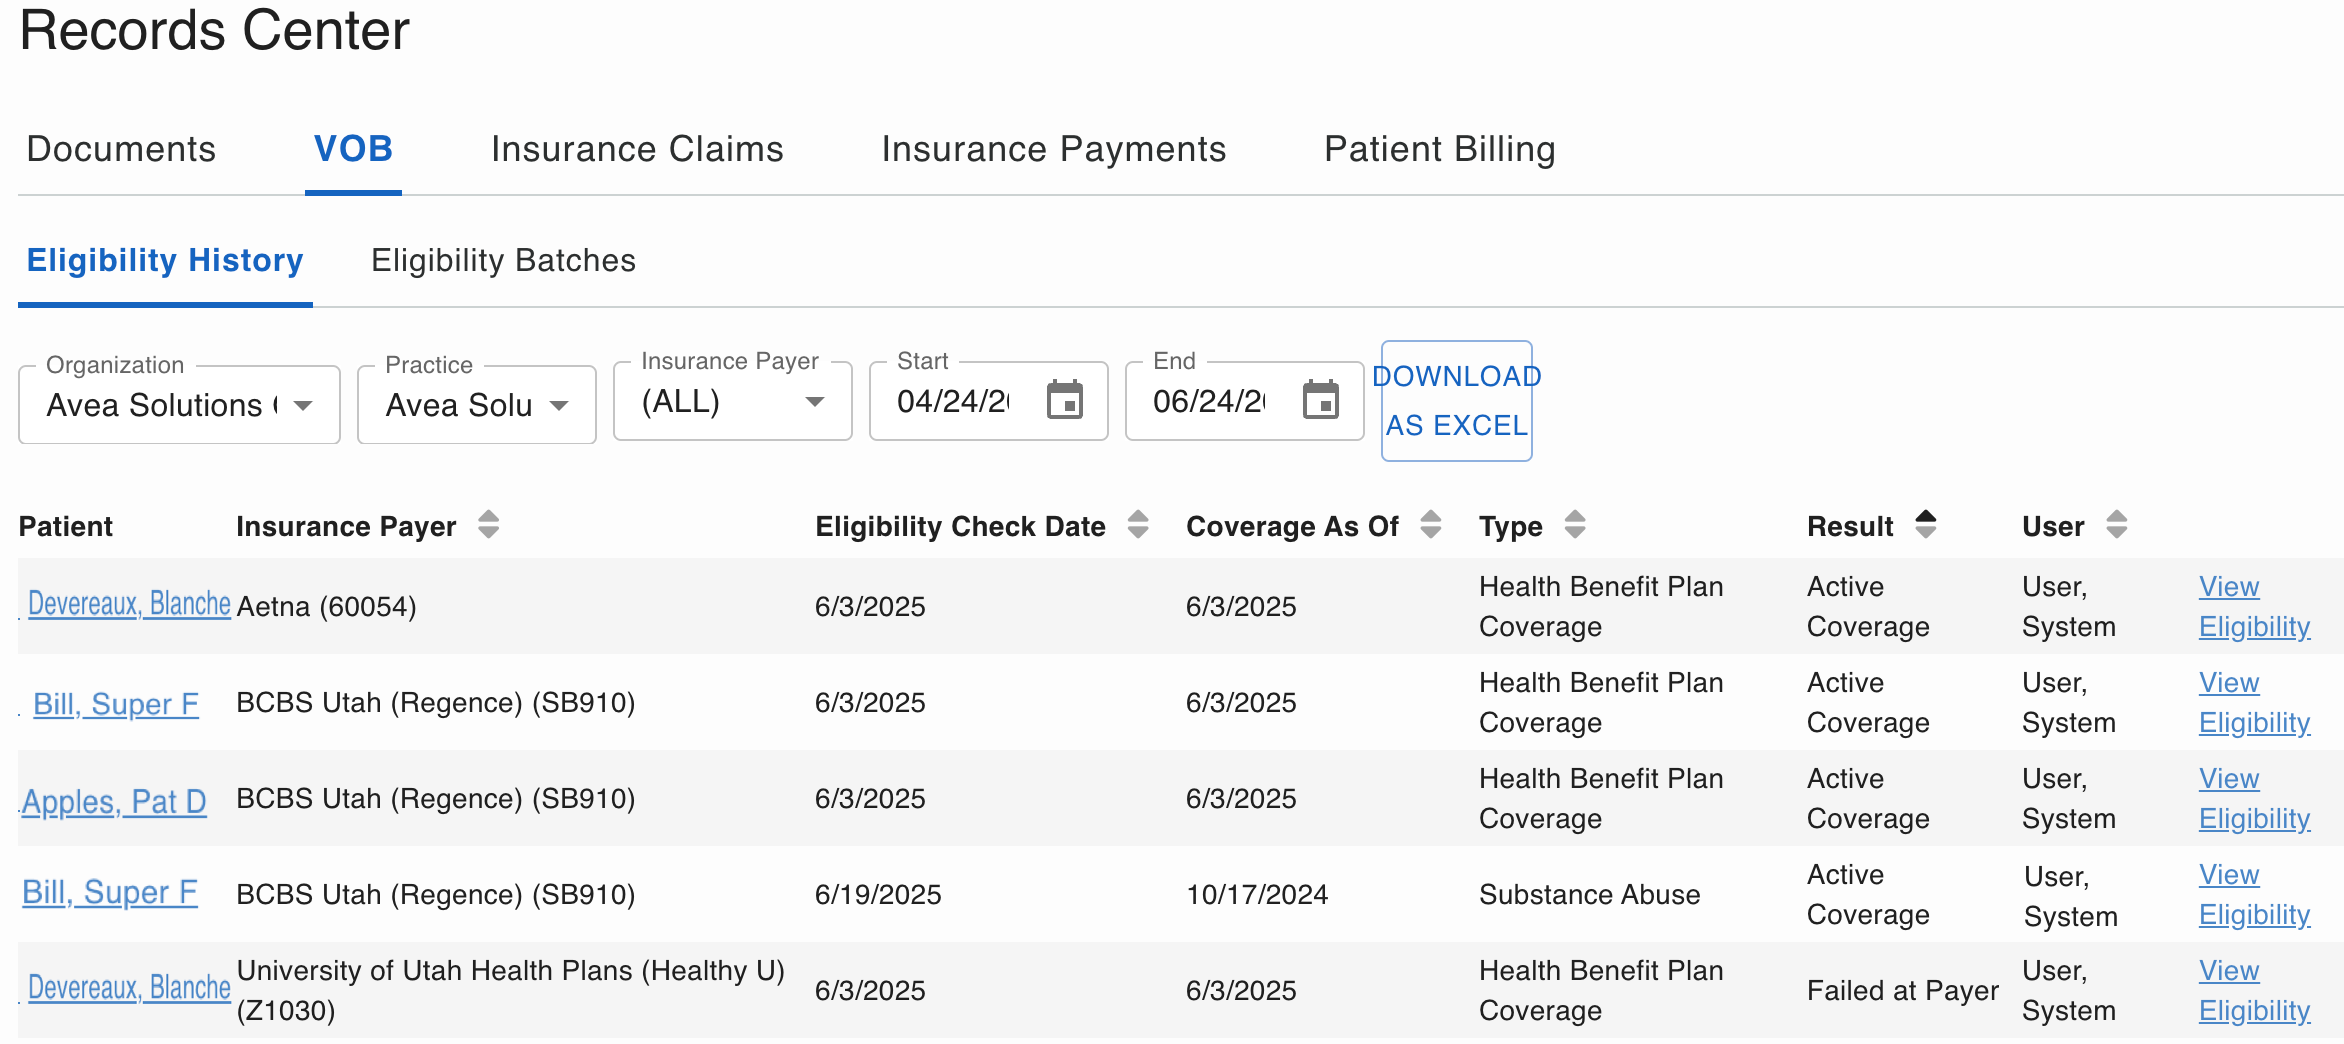View Eligibility for the Apples, Pat D row
This screenshot has width=2344, height=1044.
point(2254,798)
